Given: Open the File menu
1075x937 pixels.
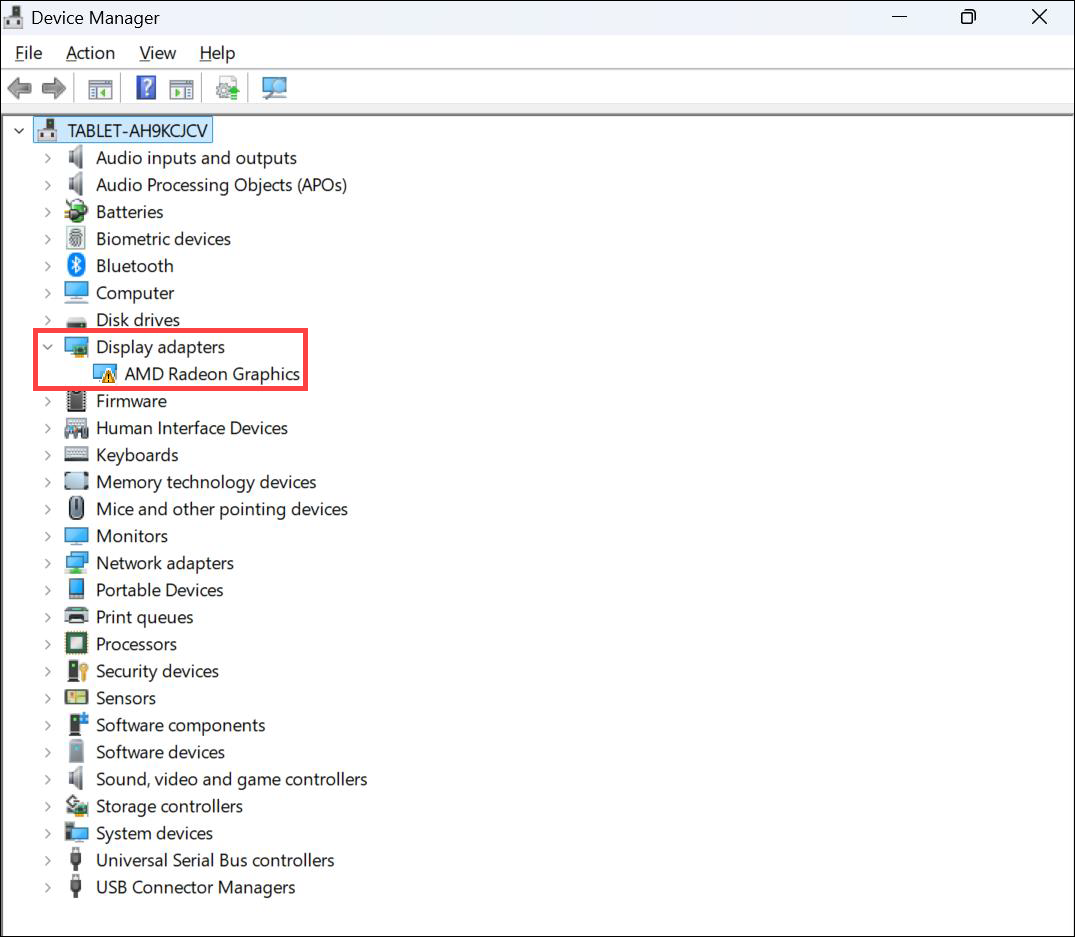Looking at the screenshot, I should [x=29, y=53].
